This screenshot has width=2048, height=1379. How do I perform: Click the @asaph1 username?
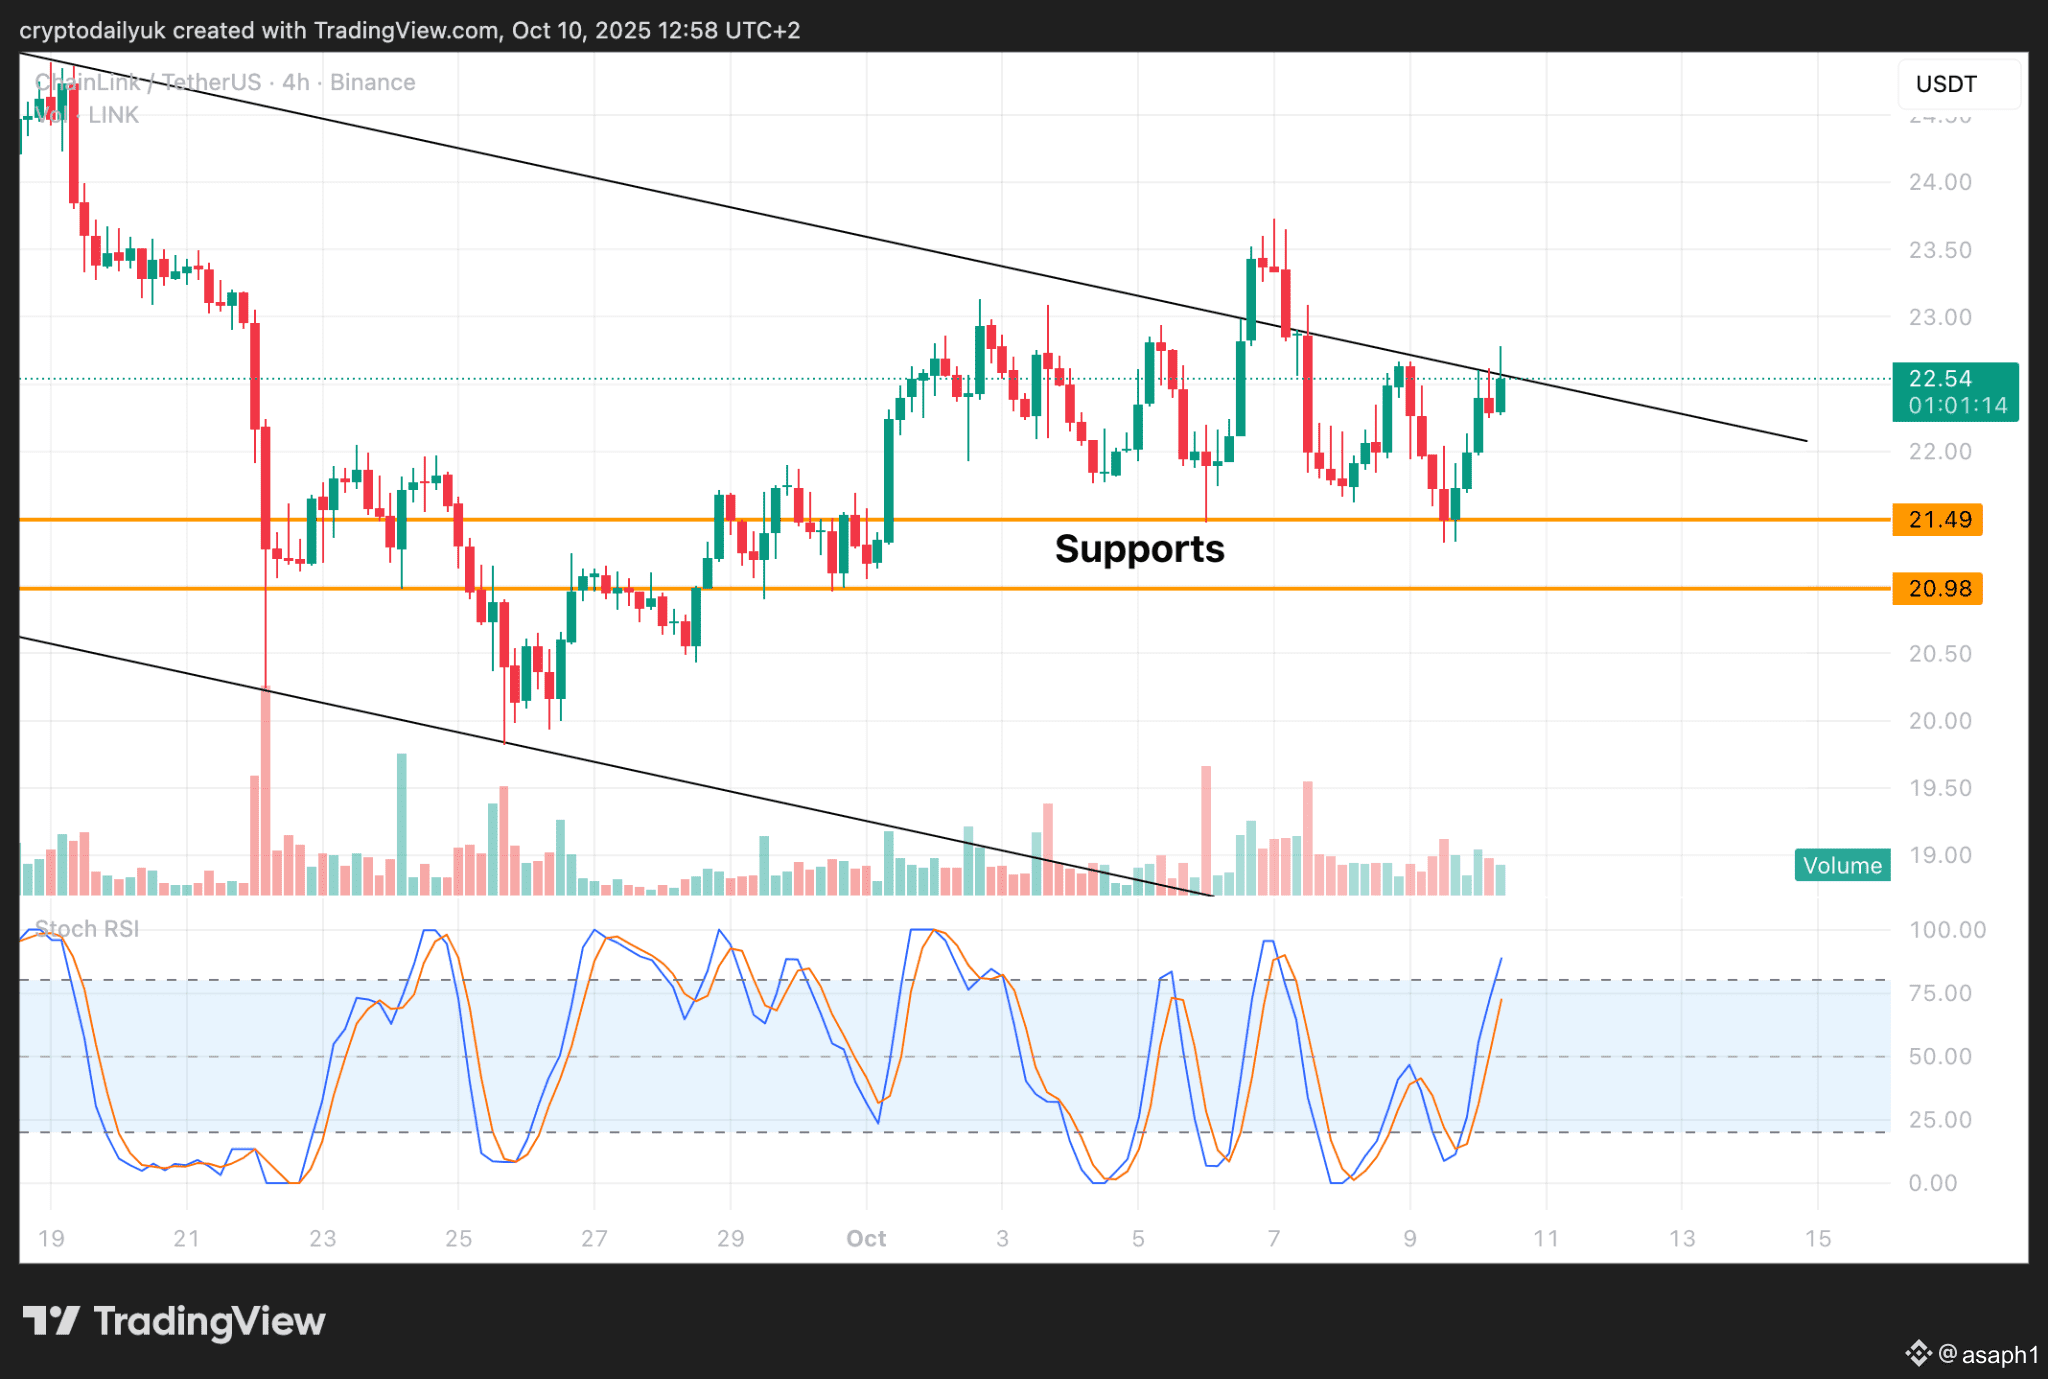pos(1988,1354)
